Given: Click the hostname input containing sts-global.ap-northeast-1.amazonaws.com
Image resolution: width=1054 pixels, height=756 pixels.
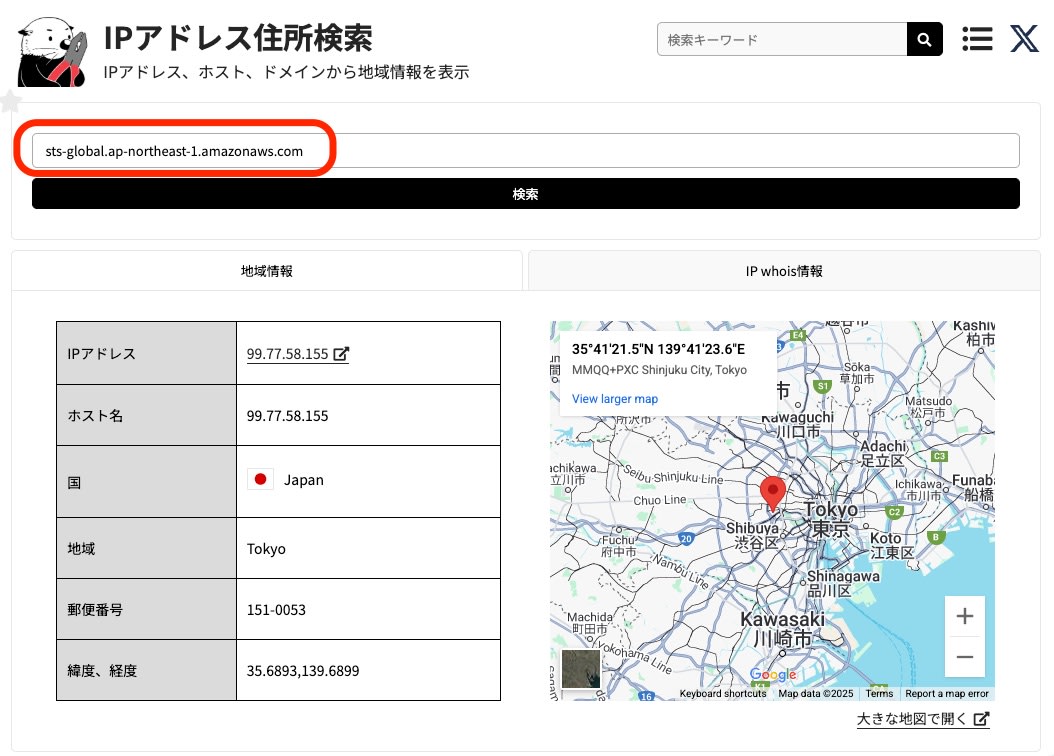Looking at the screenshot, I should click(526, 151).
